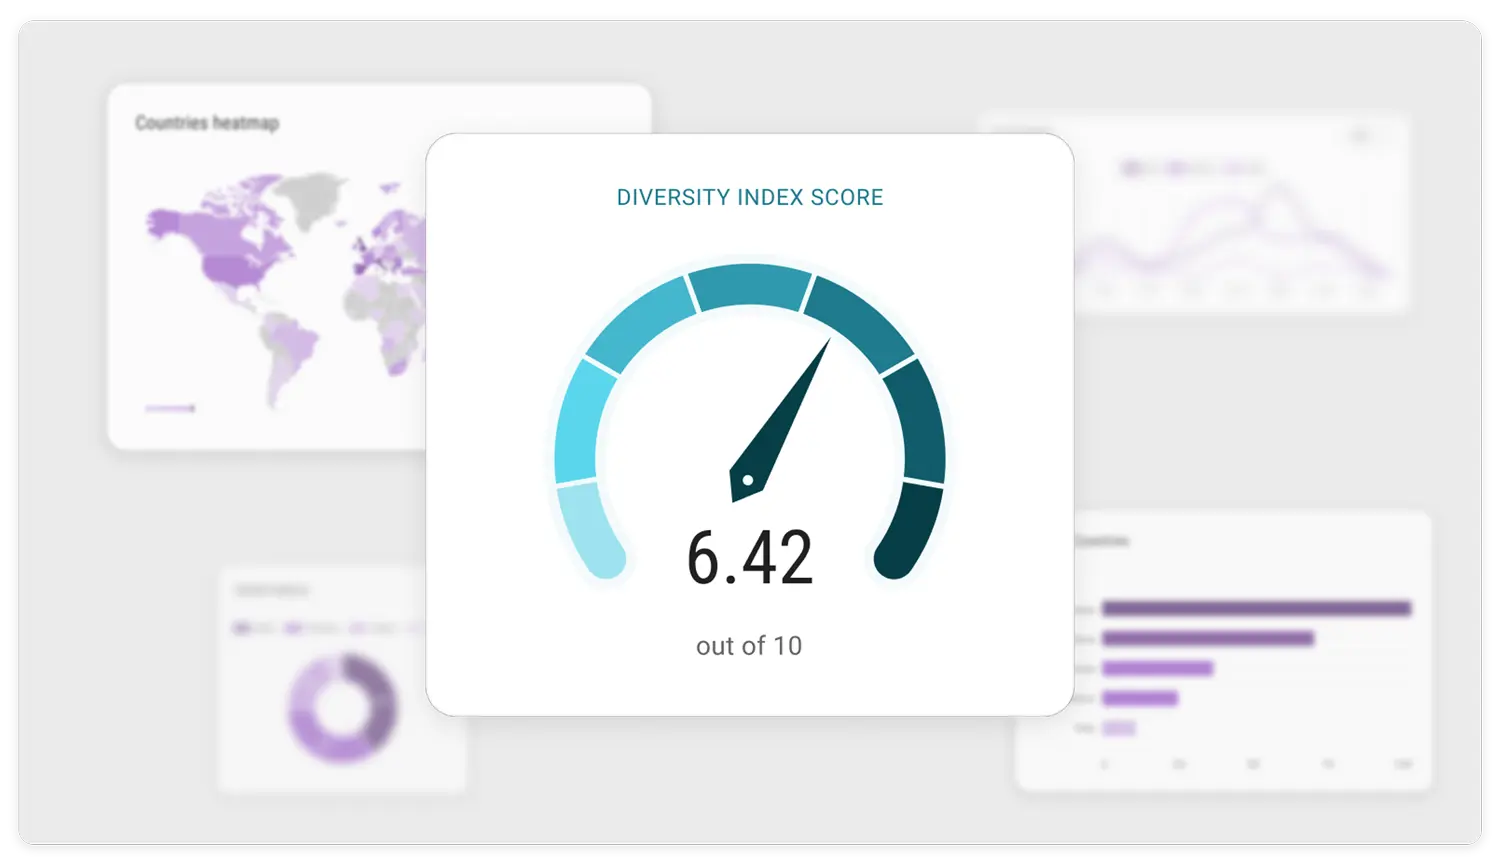Open the Countries heatmap card title

coord(207,123)
